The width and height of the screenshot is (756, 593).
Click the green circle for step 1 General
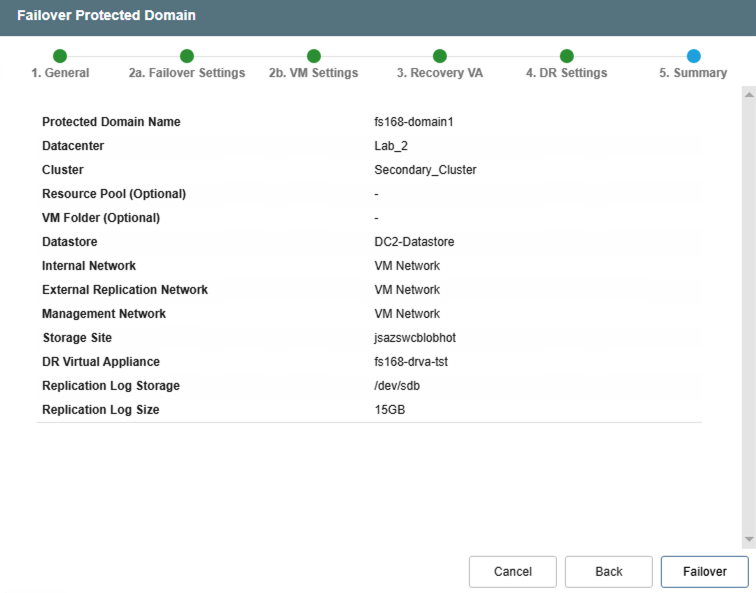click(60, 56)
